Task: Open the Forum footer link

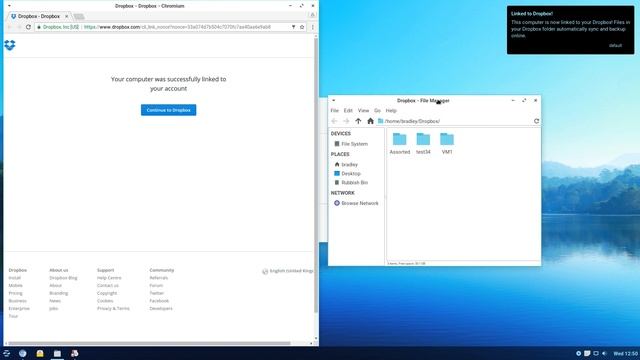Action: pyautogui.click(x=156, y=285)
